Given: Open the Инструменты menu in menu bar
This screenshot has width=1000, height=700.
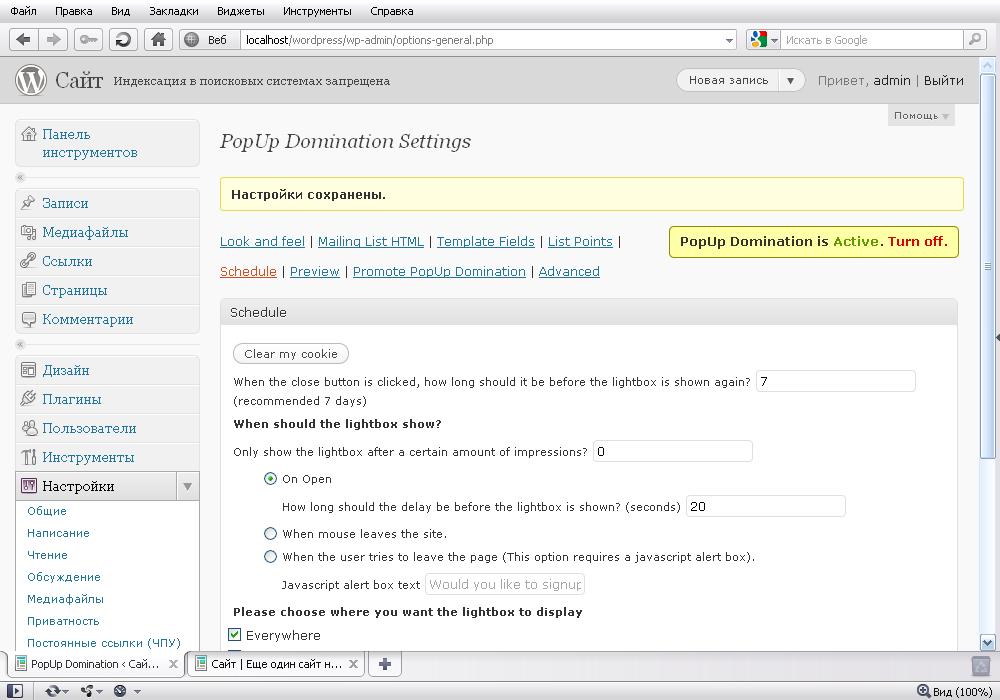Looking at the screenshot, I should (317, 11).
